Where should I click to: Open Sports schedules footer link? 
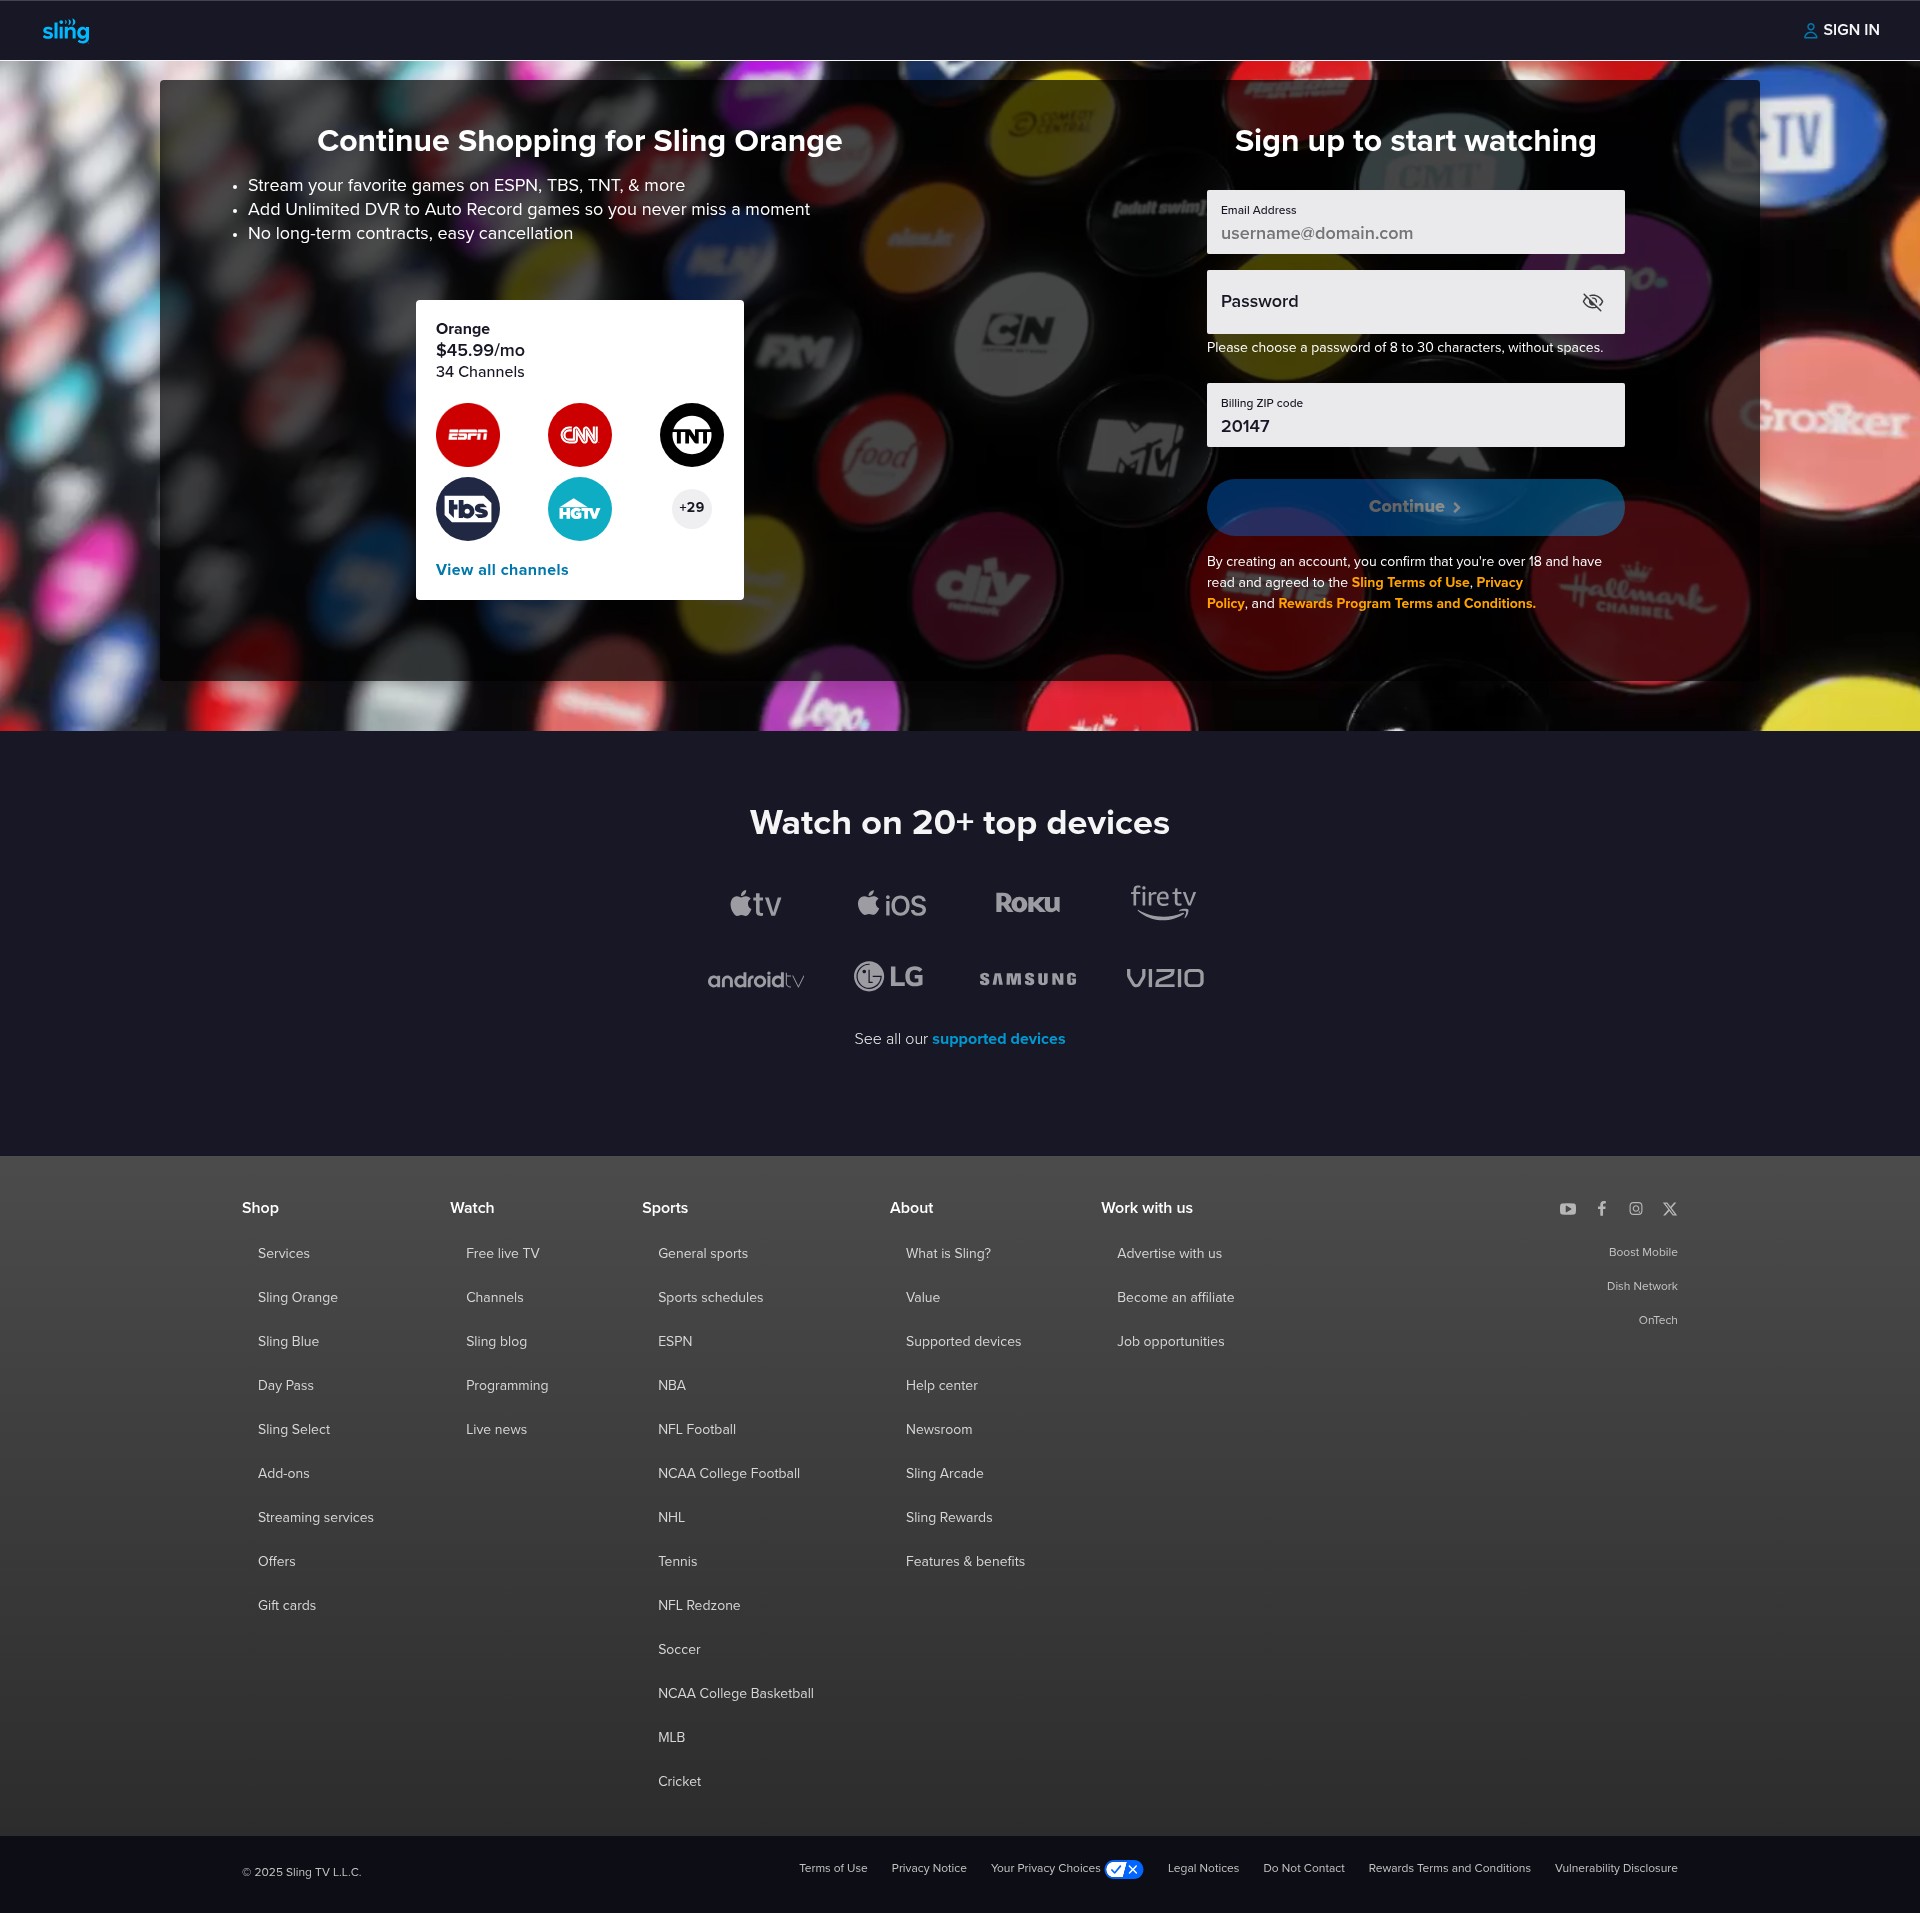click(711, 1297)
